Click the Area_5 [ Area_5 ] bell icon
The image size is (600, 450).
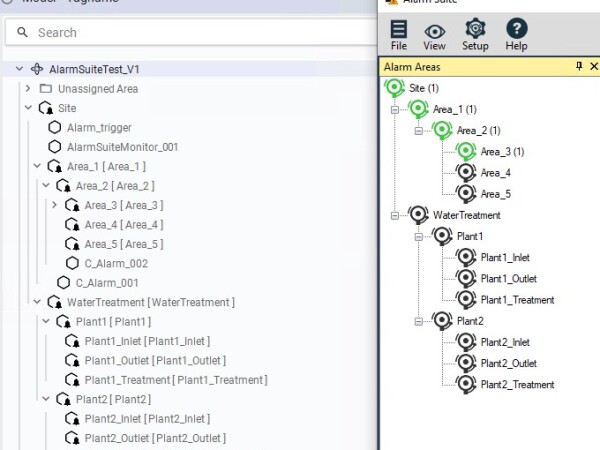72,244
